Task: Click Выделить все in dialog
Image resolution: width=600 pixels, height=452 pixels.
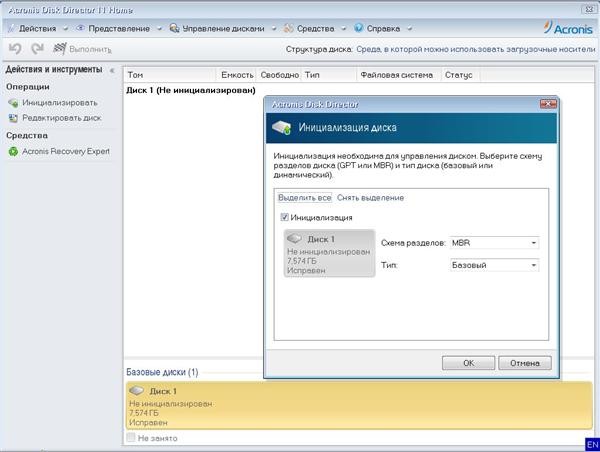Action: [x=305, y=198]
